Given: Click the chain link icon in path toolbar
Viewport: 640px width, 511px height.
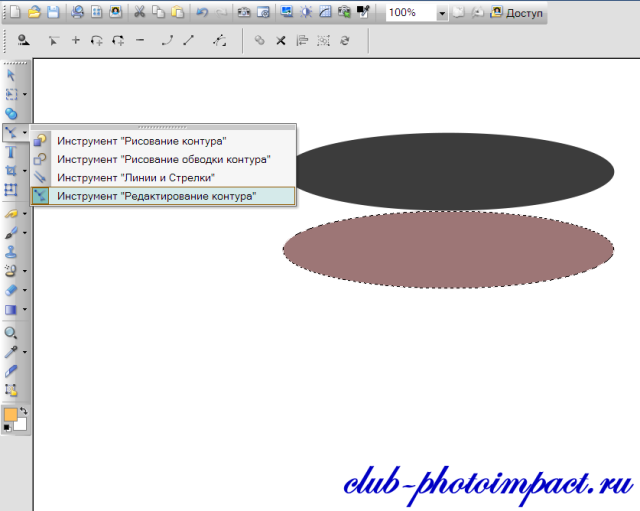Looking at the screenshot, I should click(x=260, y=40).
